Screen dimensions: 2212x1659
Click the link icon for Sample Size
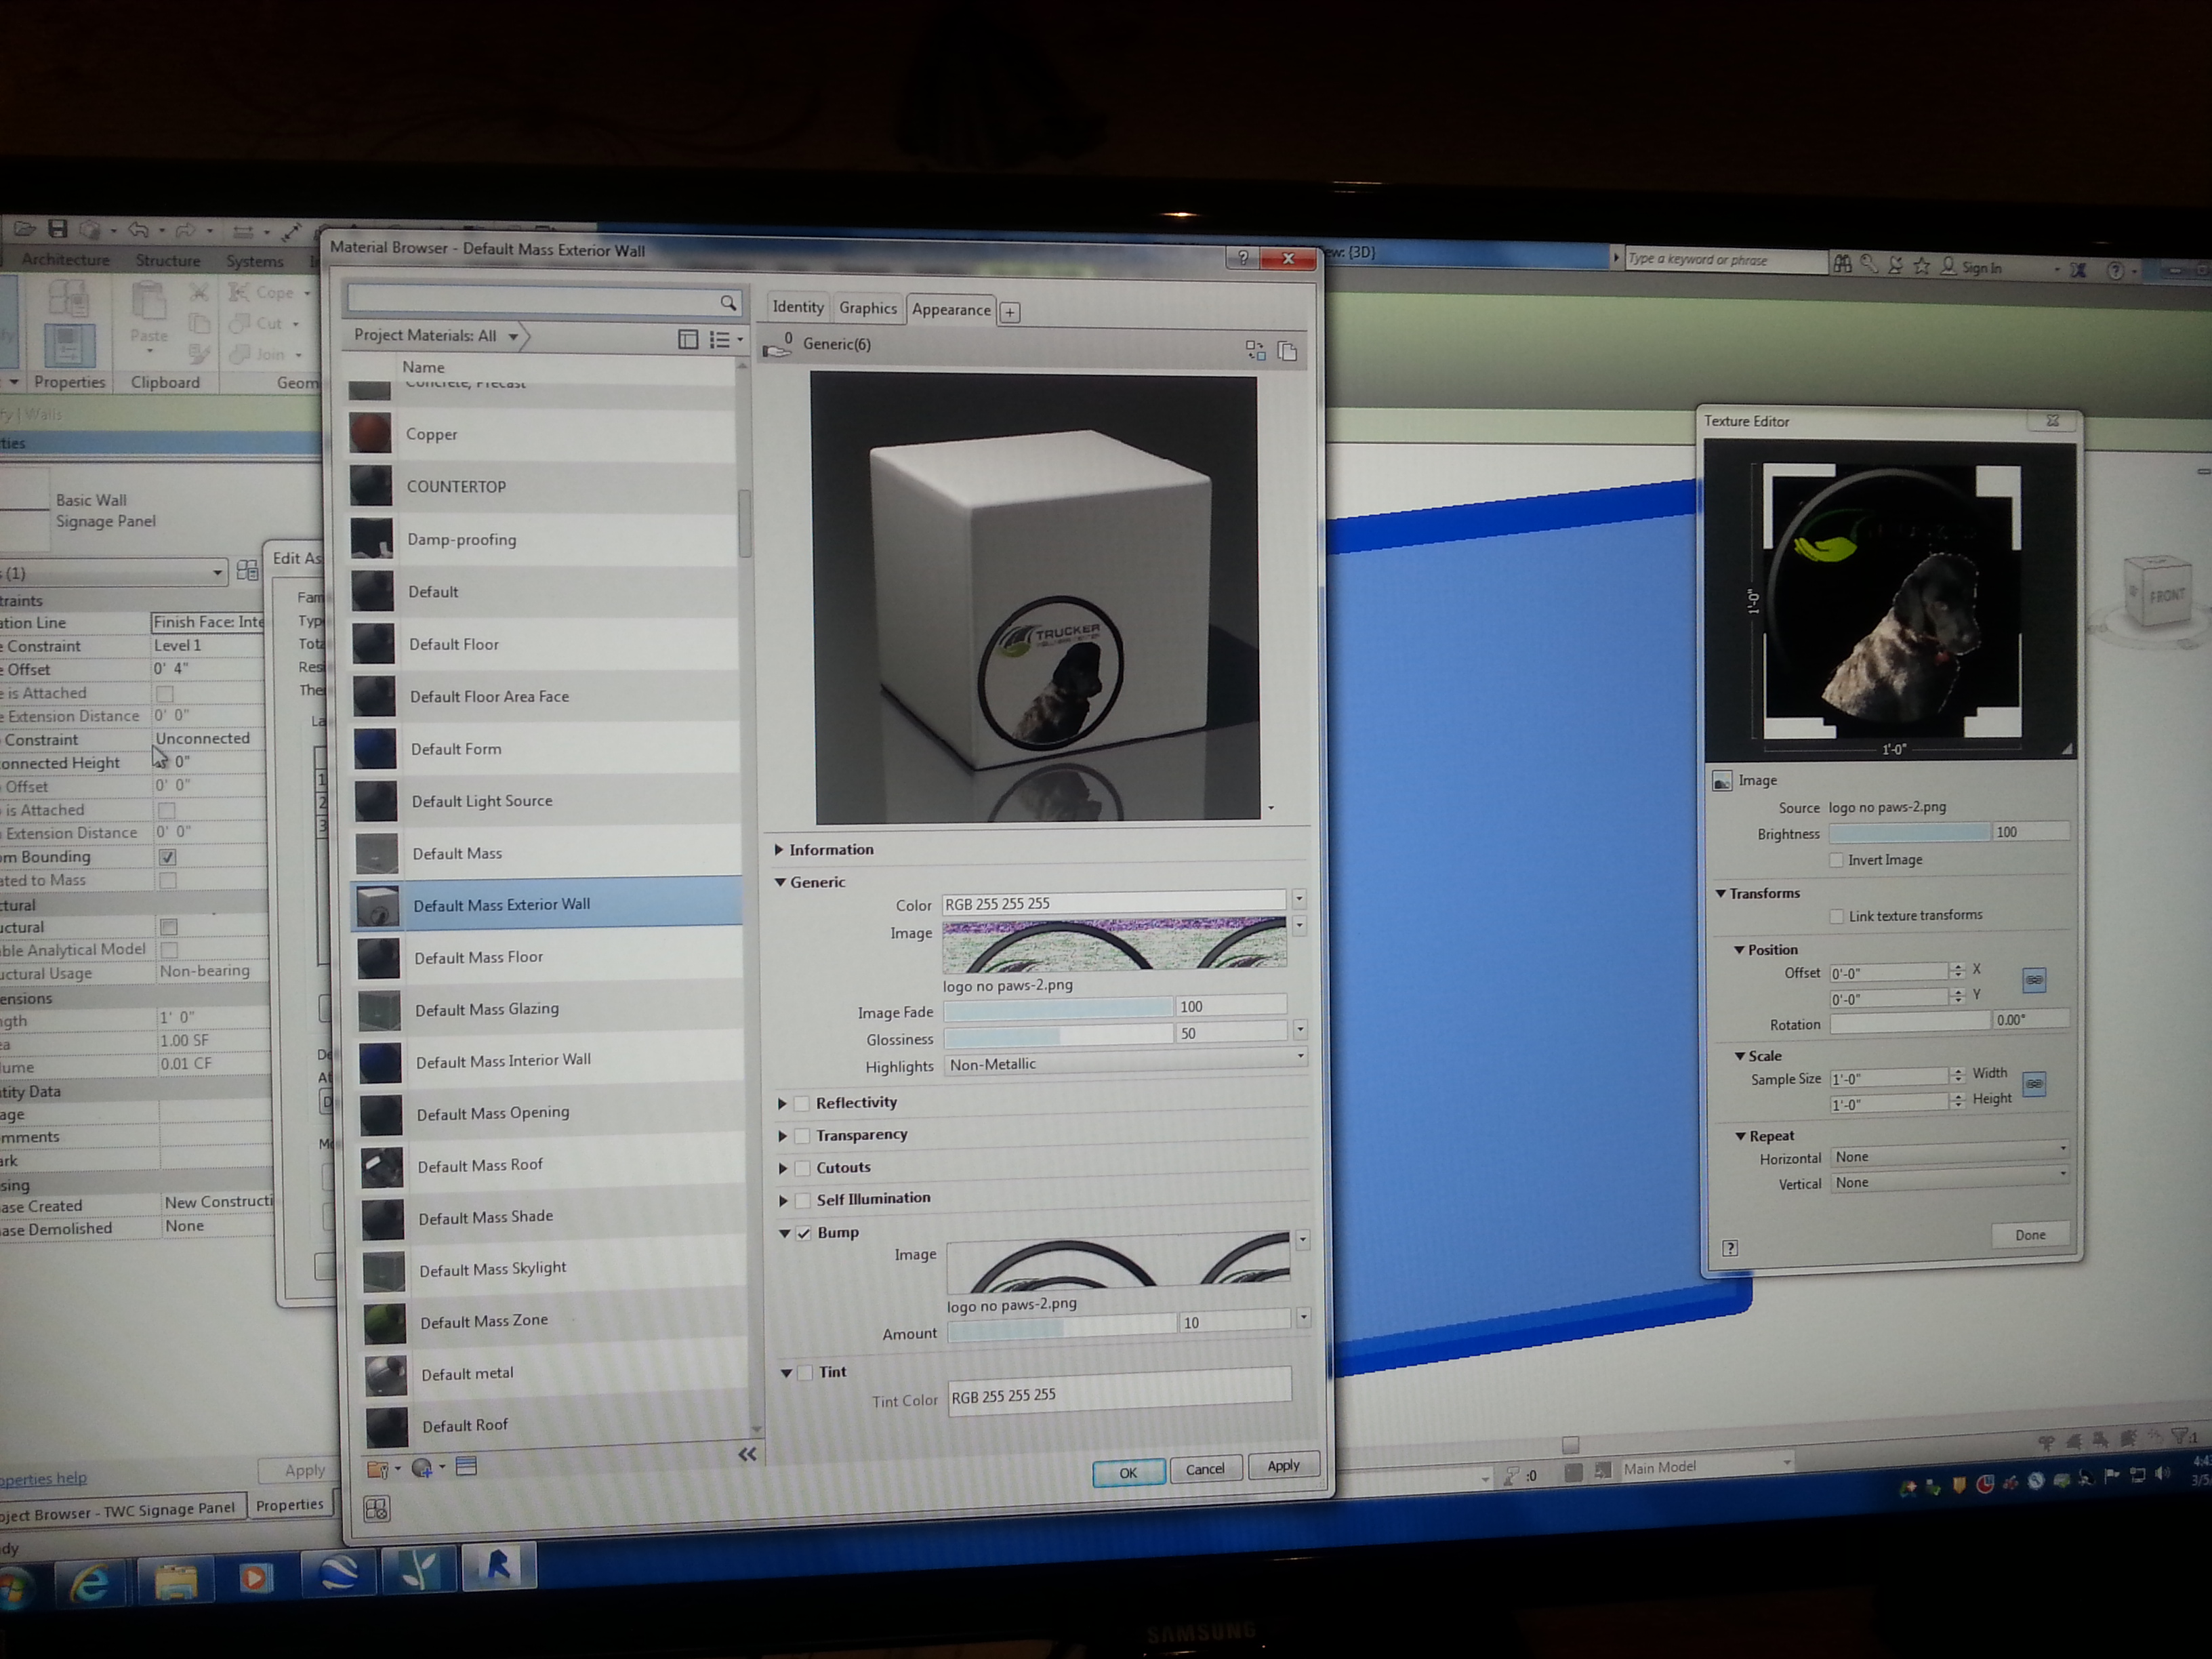2033,1084
